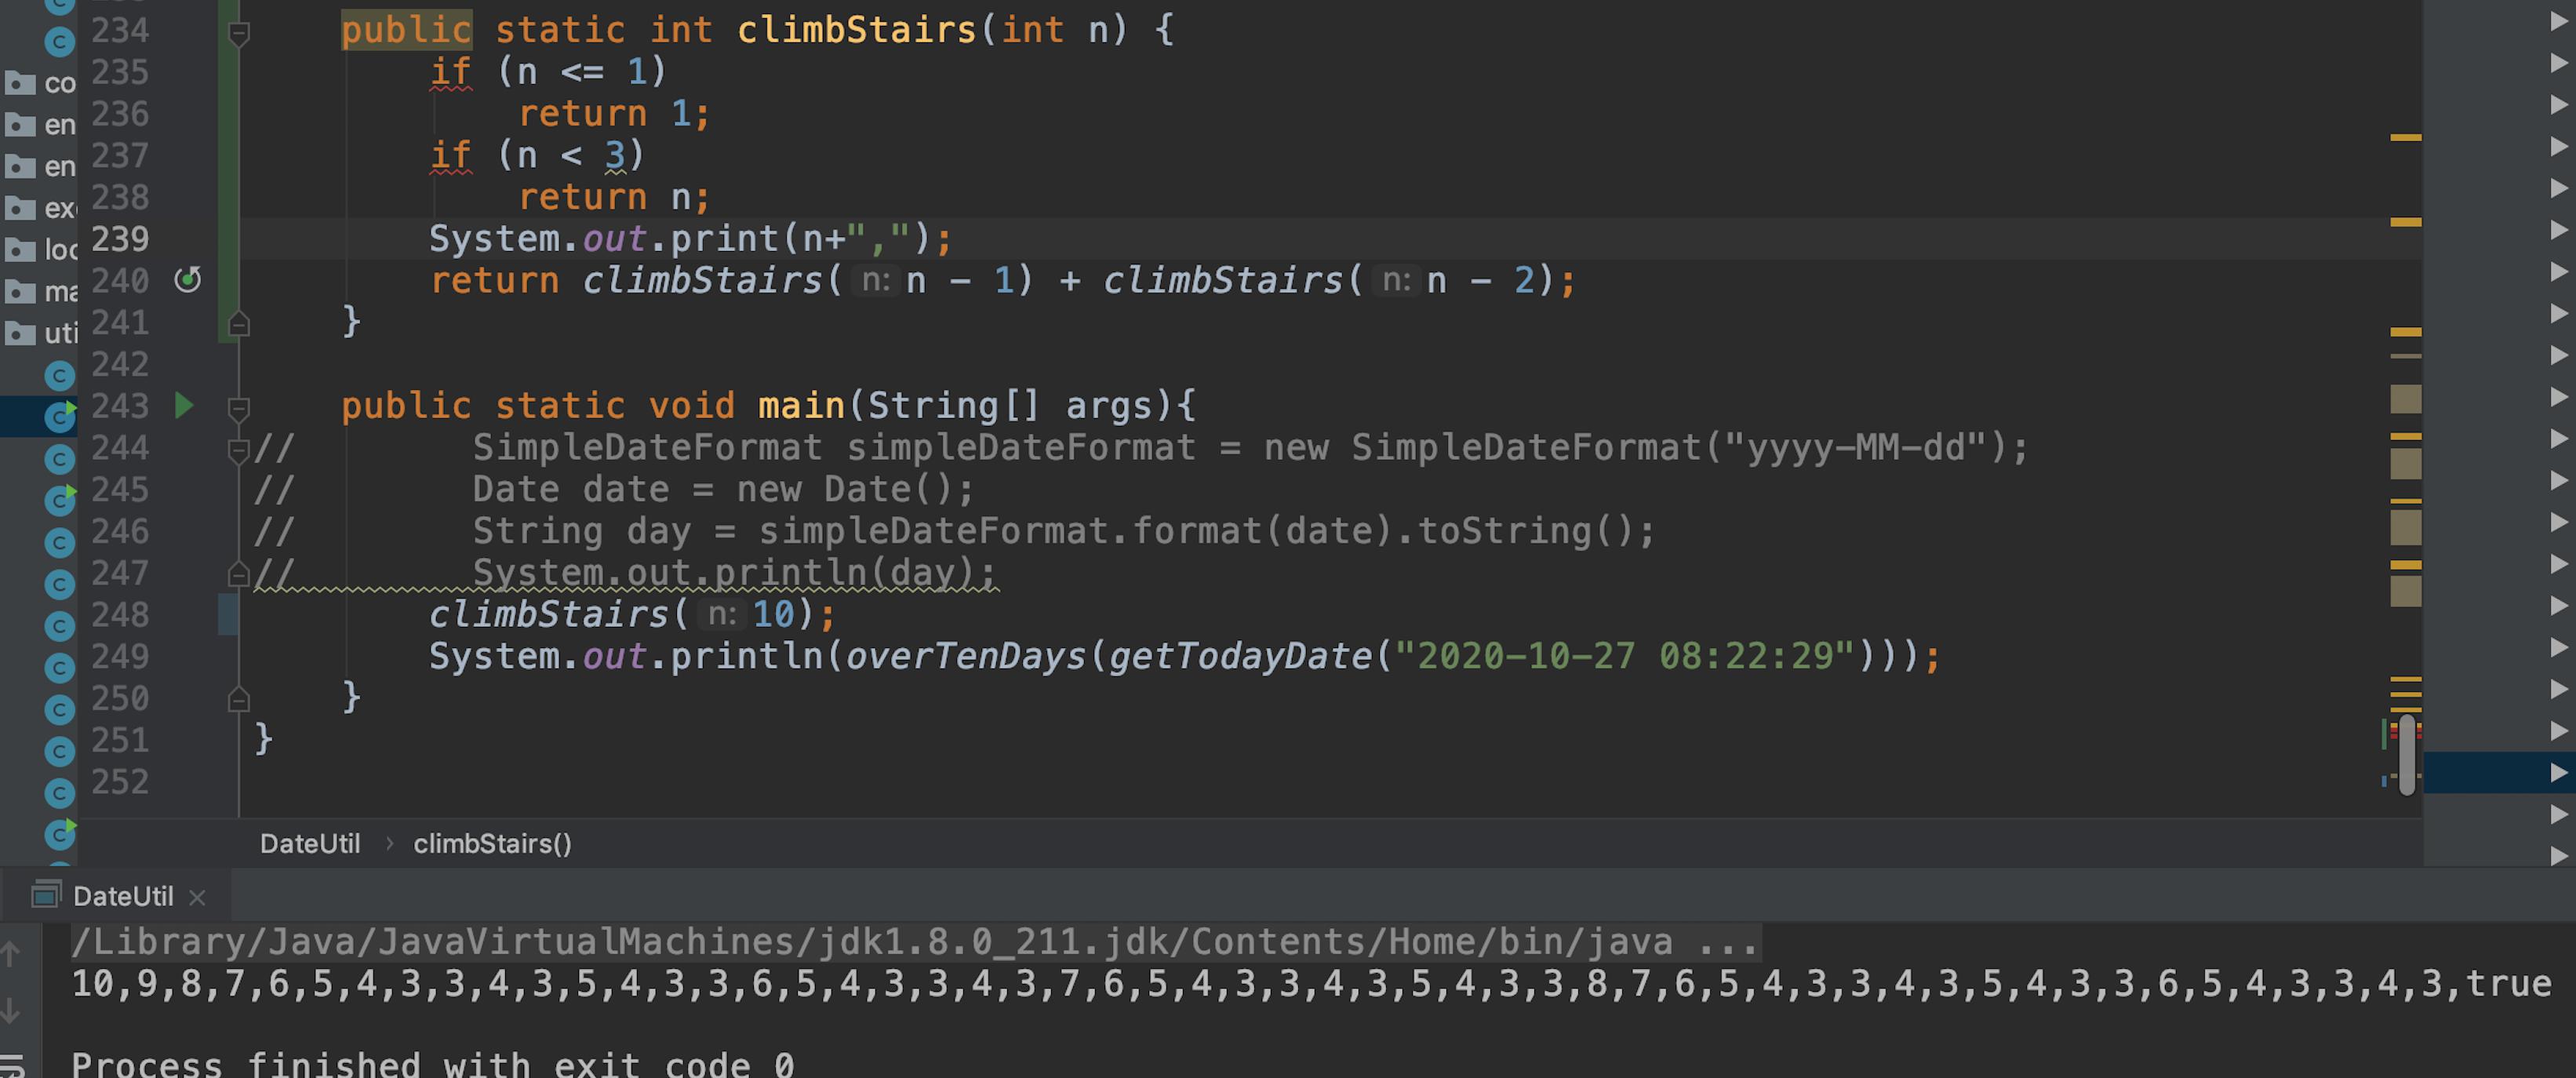Click DateUtil in the breadcrumb bar
This screenshot has height=1078, width=2576.
tap(309, 844)
